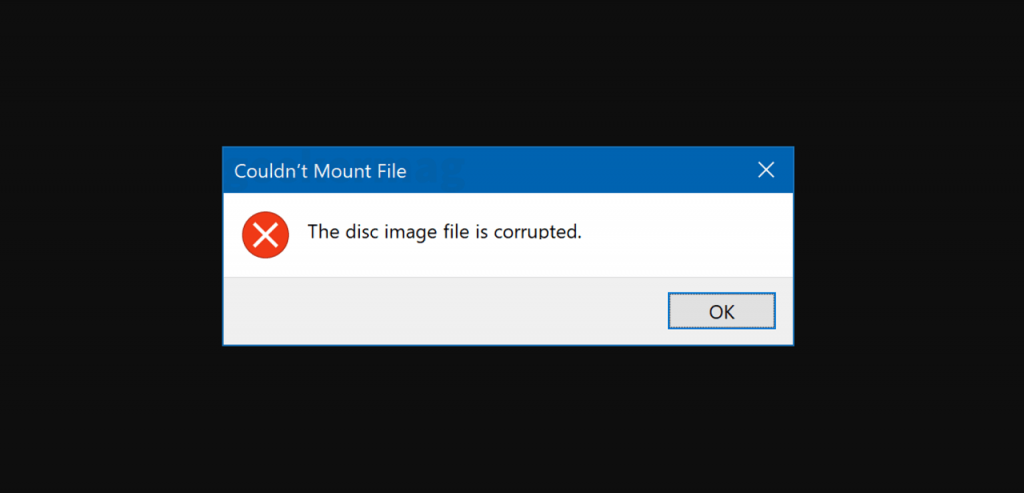Close the Couldn't Mount File dialog
The width and height of the screenshot is (1024, 493).
[x=765, y=170]
